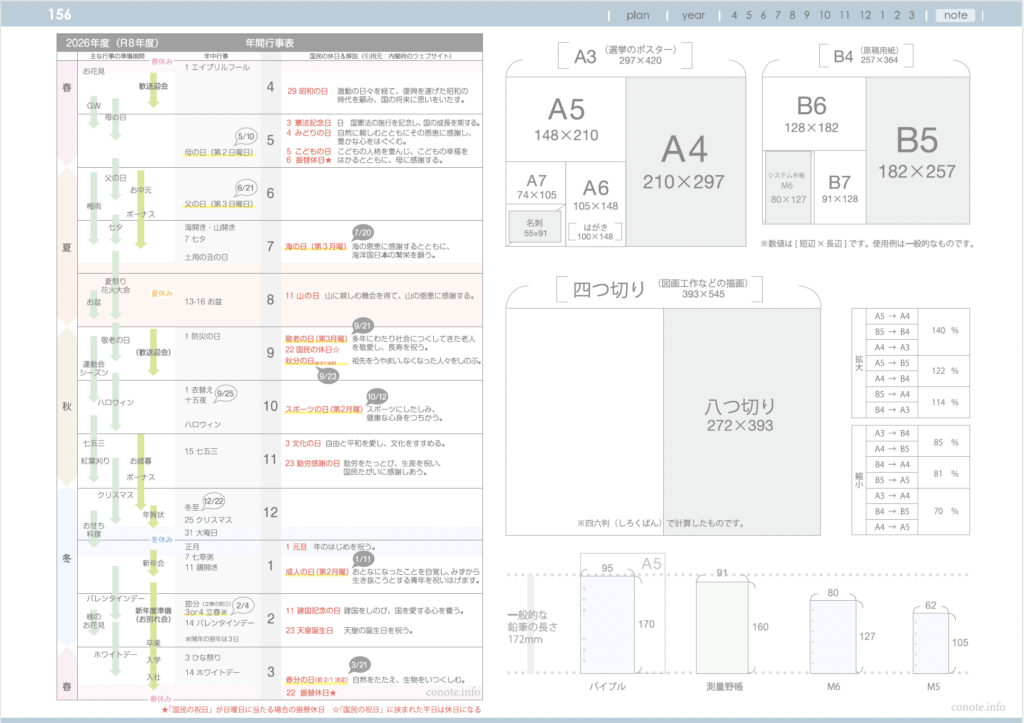This screenshot has height=723, width=1024.
Task: Click the 6/21 Father's Day date bubble
Action: pyautogui.click(x=246, y=187)
